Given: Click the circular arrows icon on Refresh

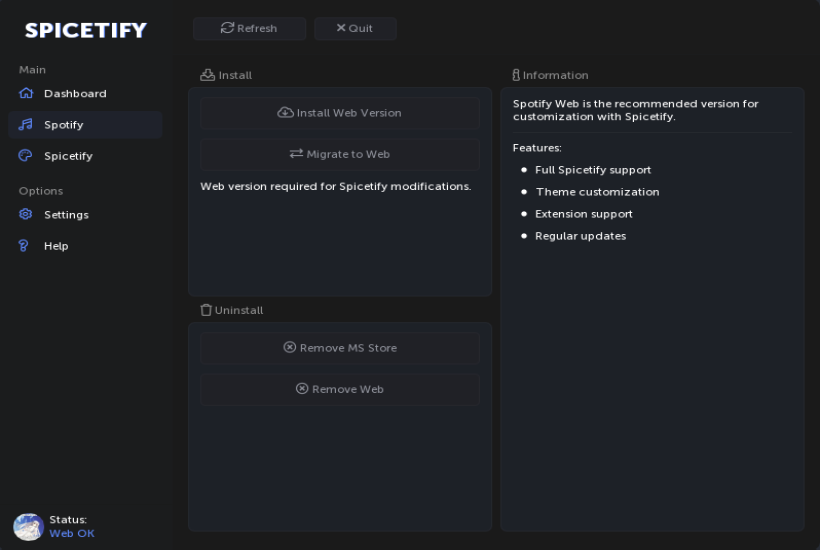Looking at the screenshot, I should (x=227, y=28).
